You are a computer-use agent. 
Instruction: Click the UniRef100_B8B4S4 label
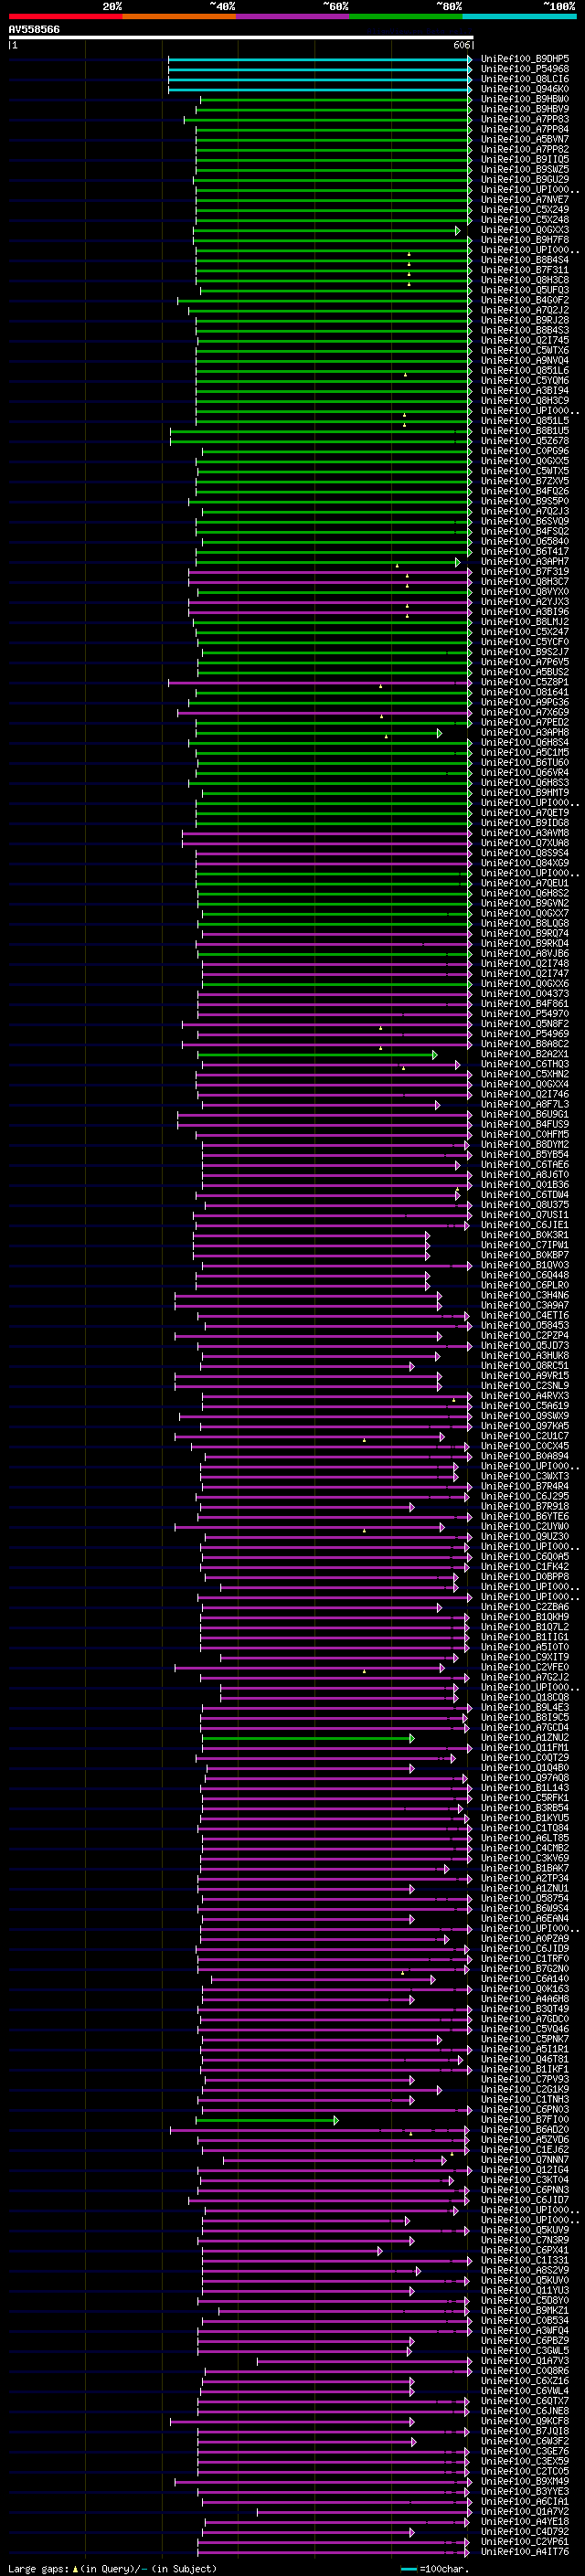pyautogui.click(x=525, y=260)
